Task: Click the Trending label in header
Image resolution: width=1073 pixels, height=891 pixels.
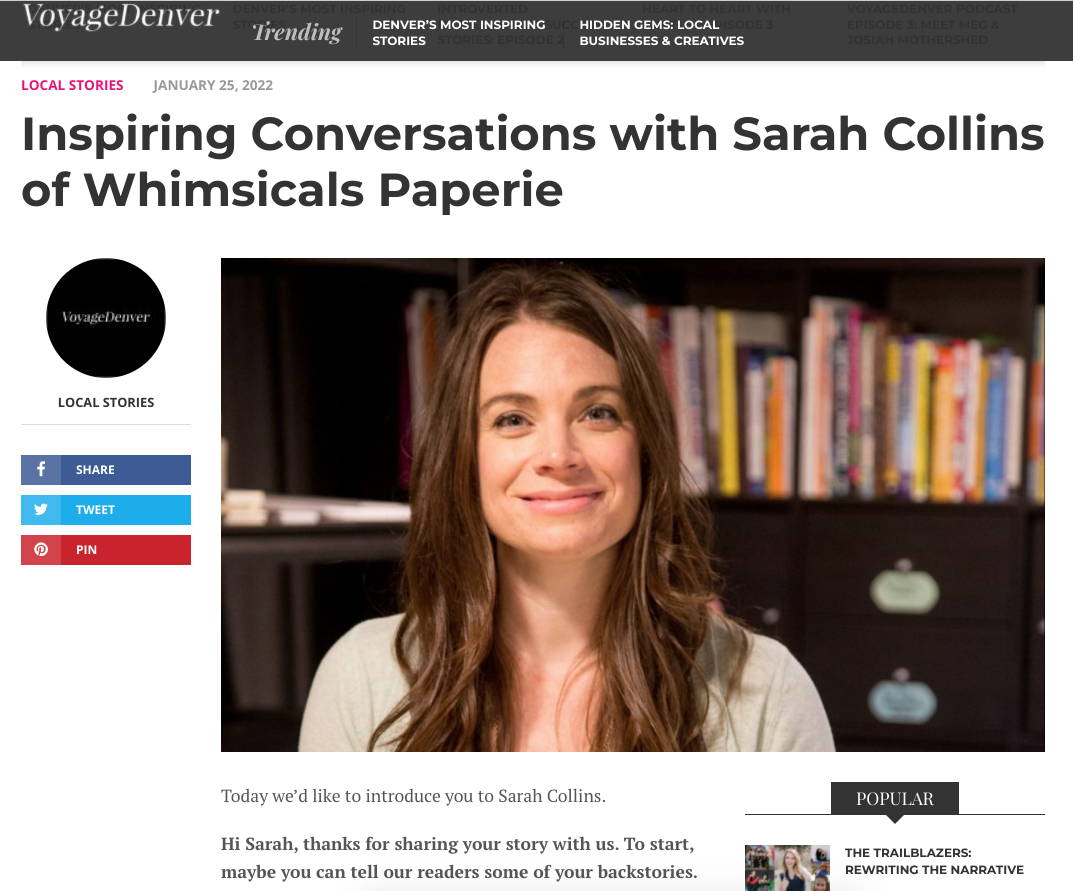Action: tap(297, 32)
